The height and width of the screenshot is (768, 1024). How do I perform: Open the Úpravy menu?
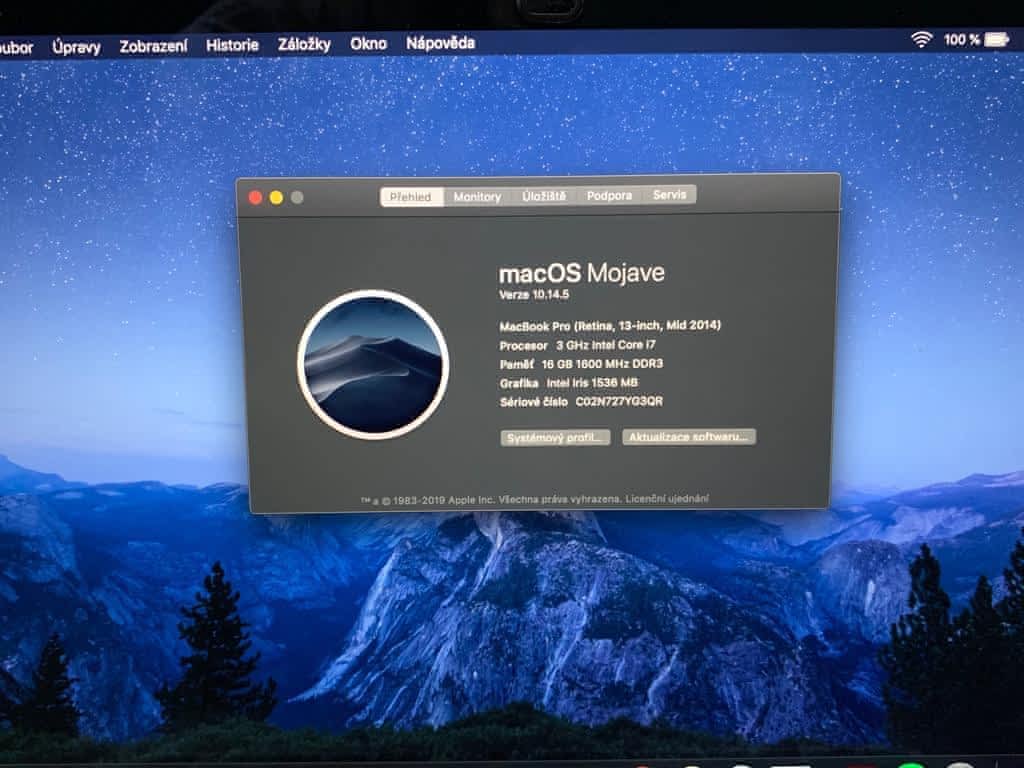point(76,47)
